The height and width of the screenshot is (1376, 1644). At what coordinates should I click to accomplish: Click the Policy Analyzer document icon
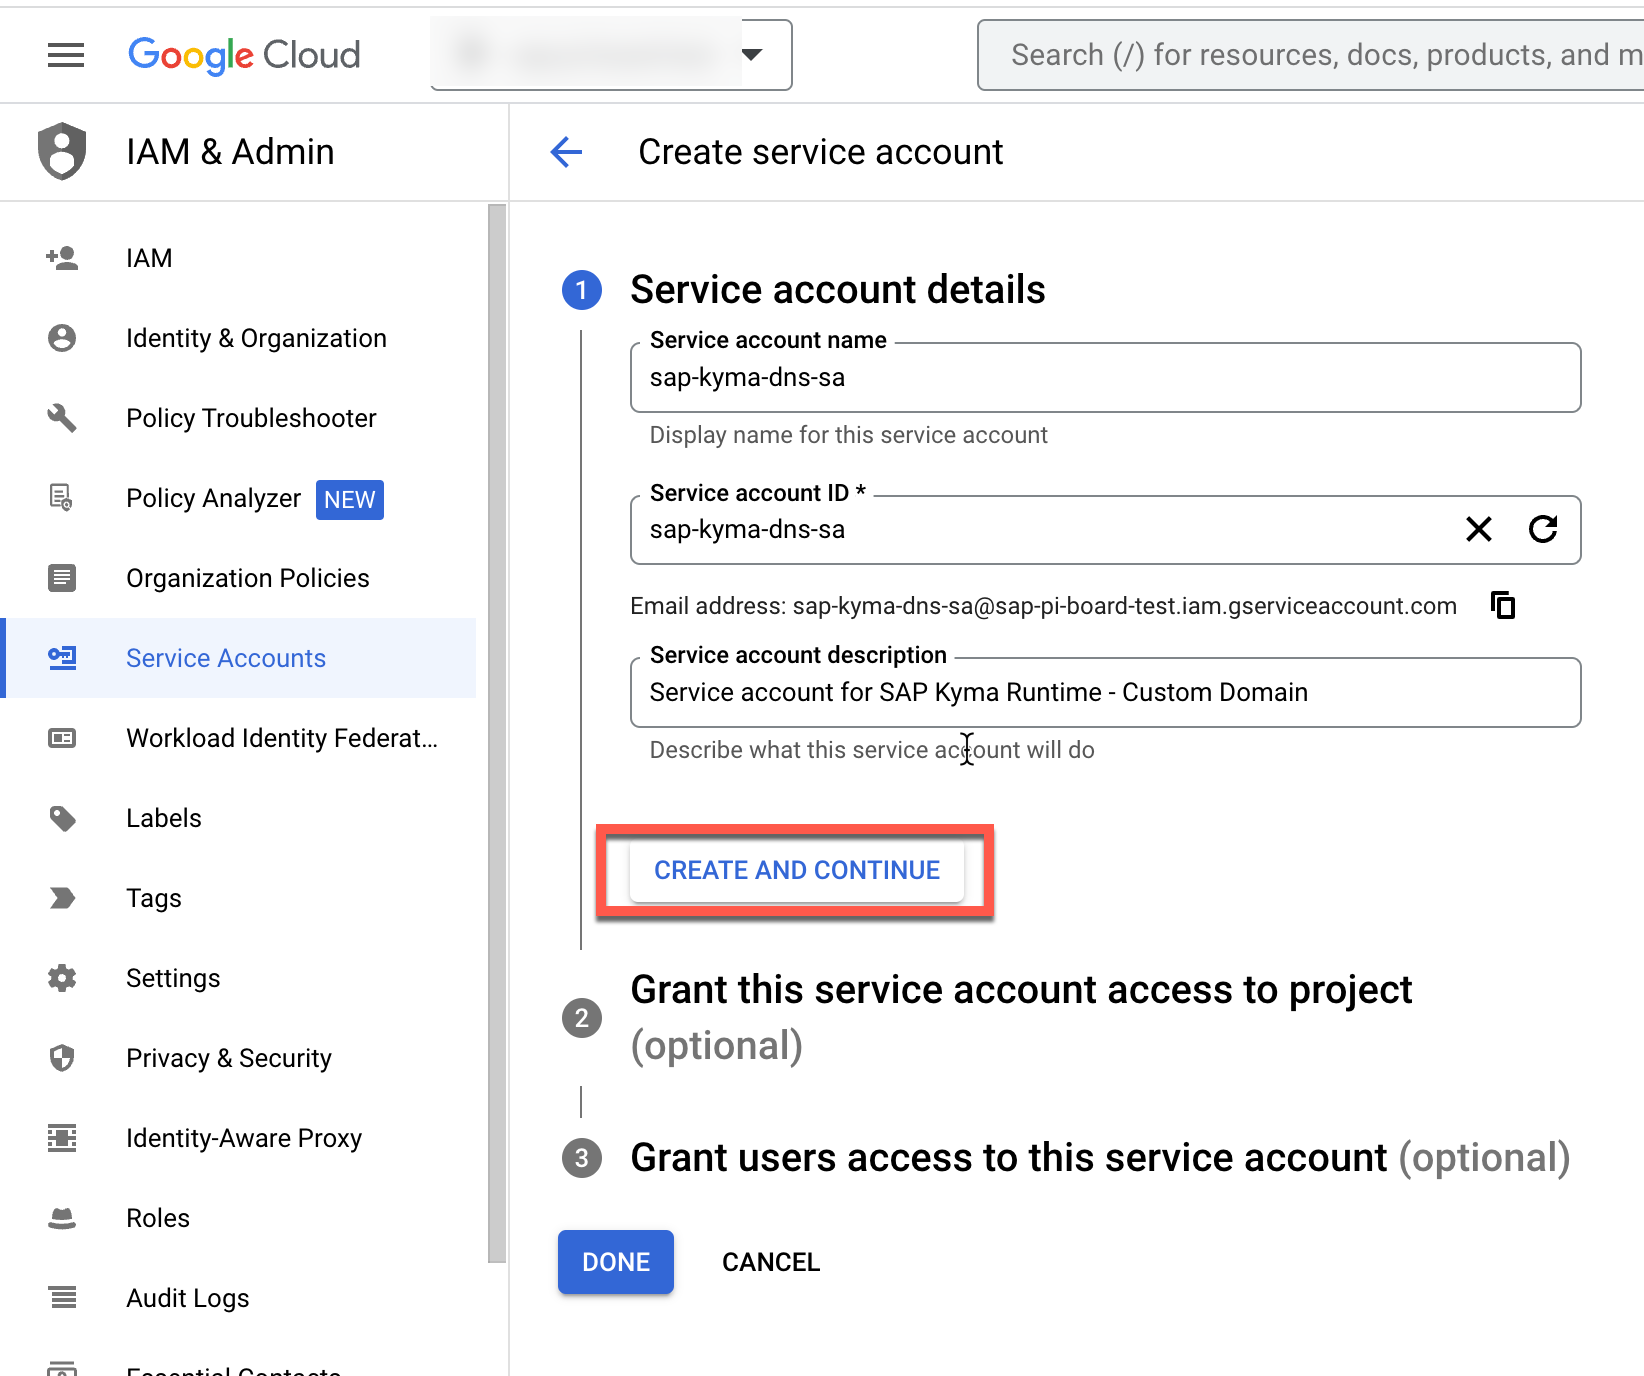coord(62,498)
